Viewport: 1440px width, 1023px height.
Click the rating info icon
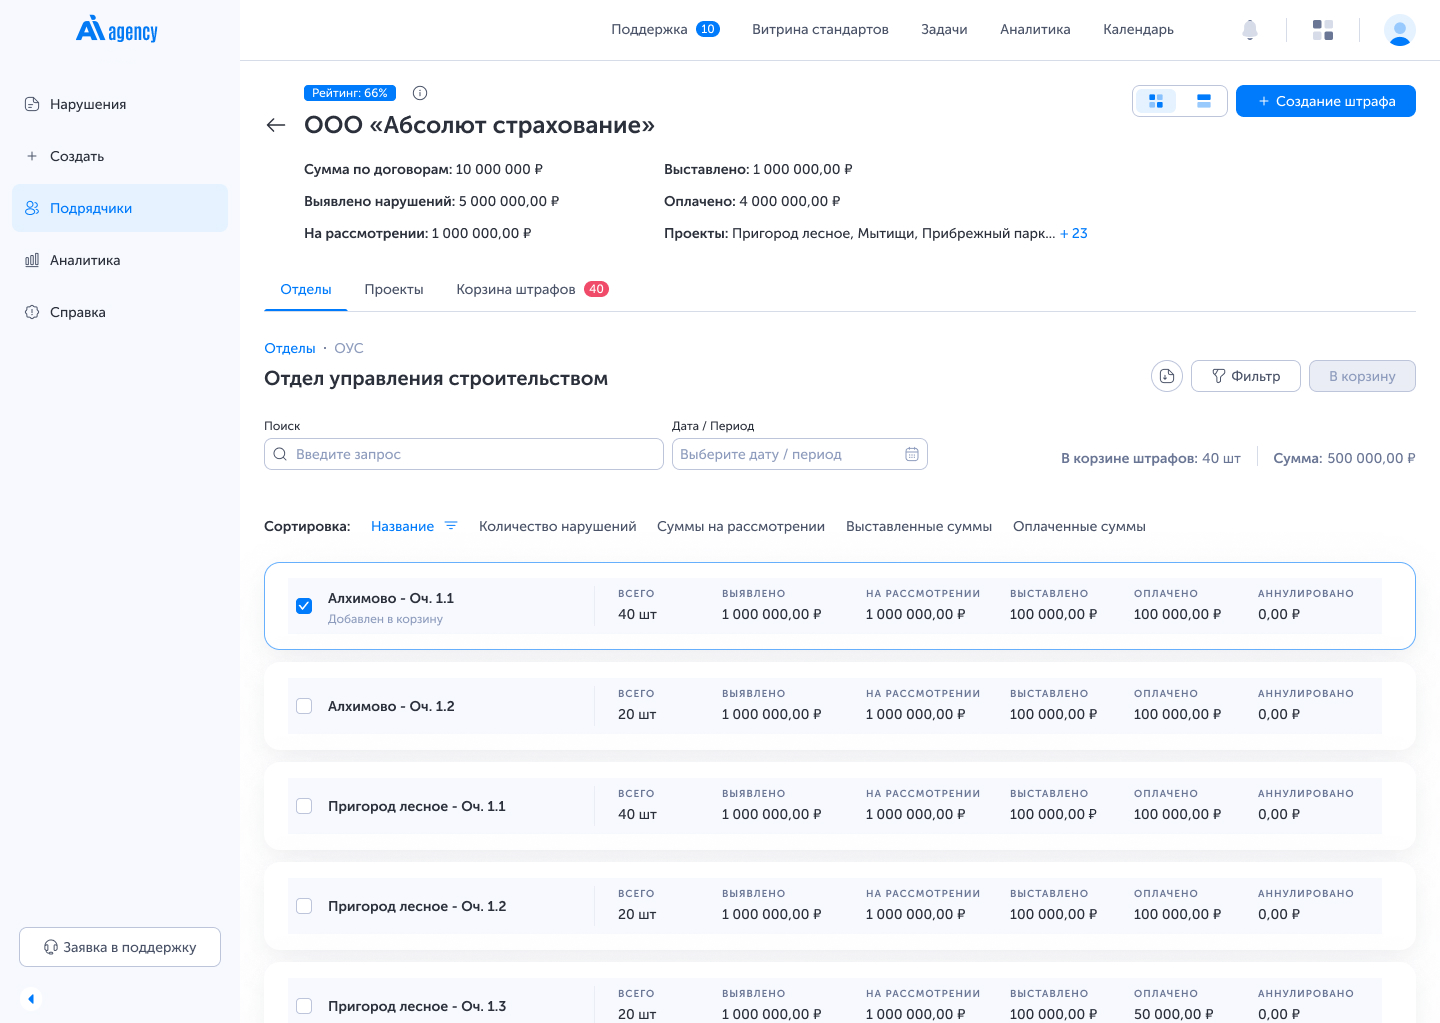[x=420, y=93]
